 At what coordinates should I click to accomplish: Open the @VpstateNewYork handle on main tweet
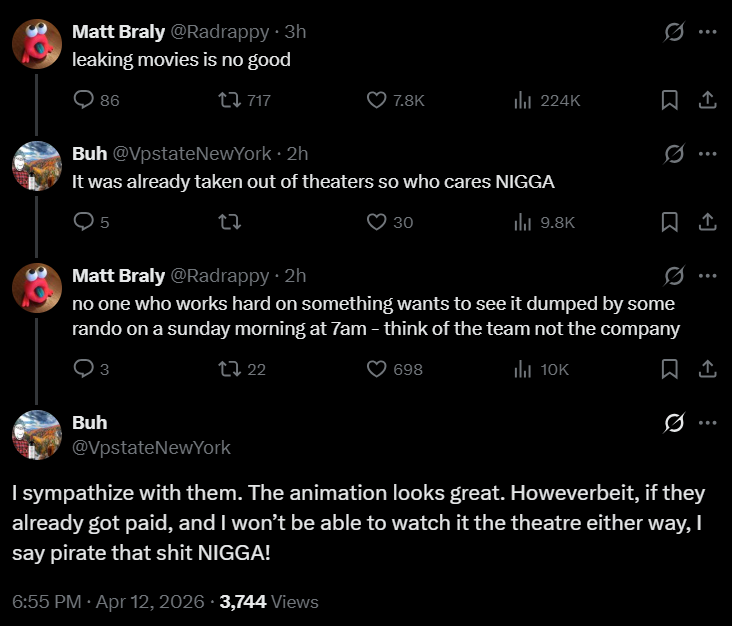click(x=151, y=448)
